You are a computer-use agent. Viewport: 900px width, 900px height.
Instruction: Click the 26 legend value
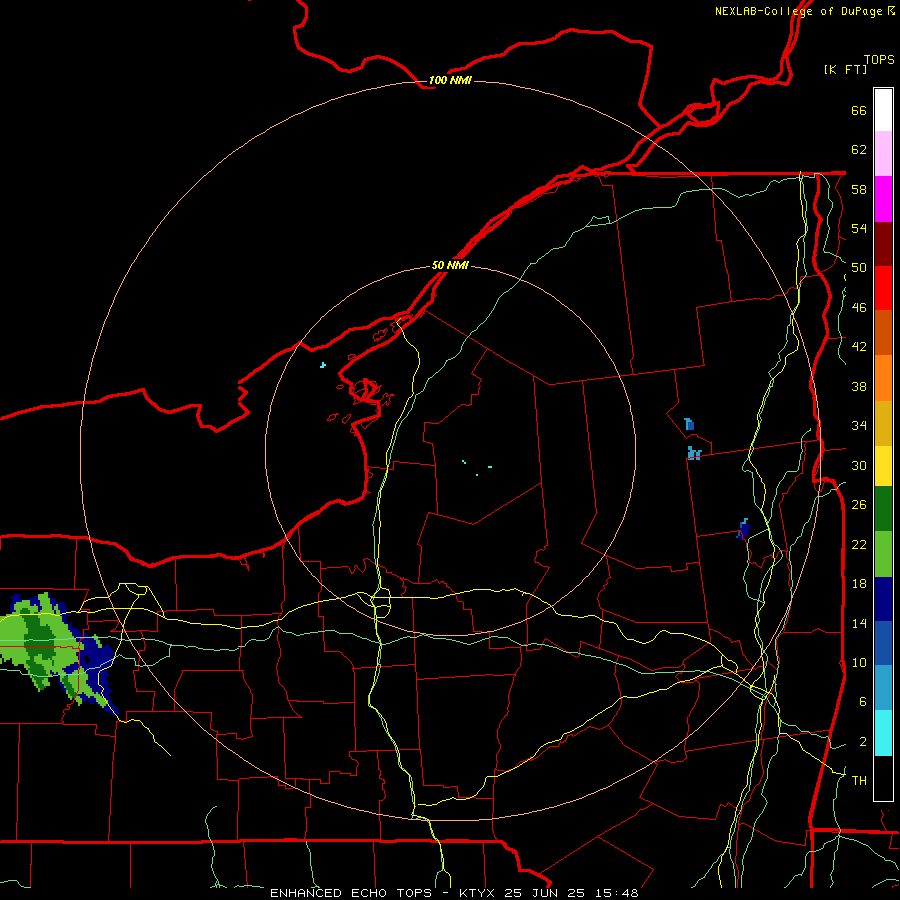tap(859, 505)
